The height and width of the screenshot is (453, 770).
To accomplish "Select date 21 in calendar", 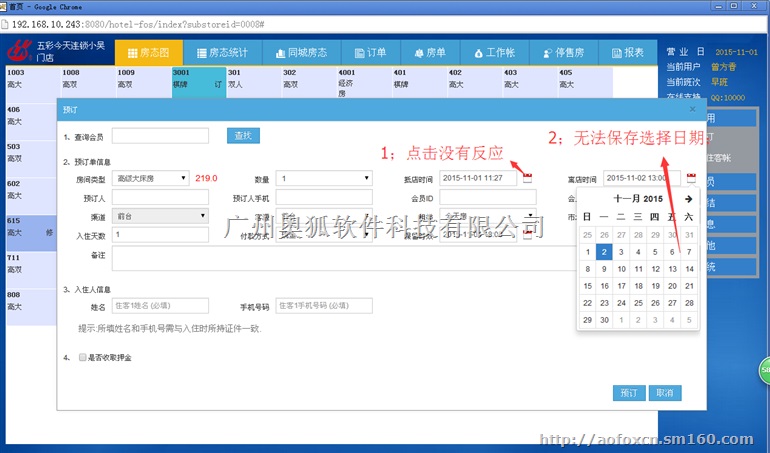I will 689,286.
